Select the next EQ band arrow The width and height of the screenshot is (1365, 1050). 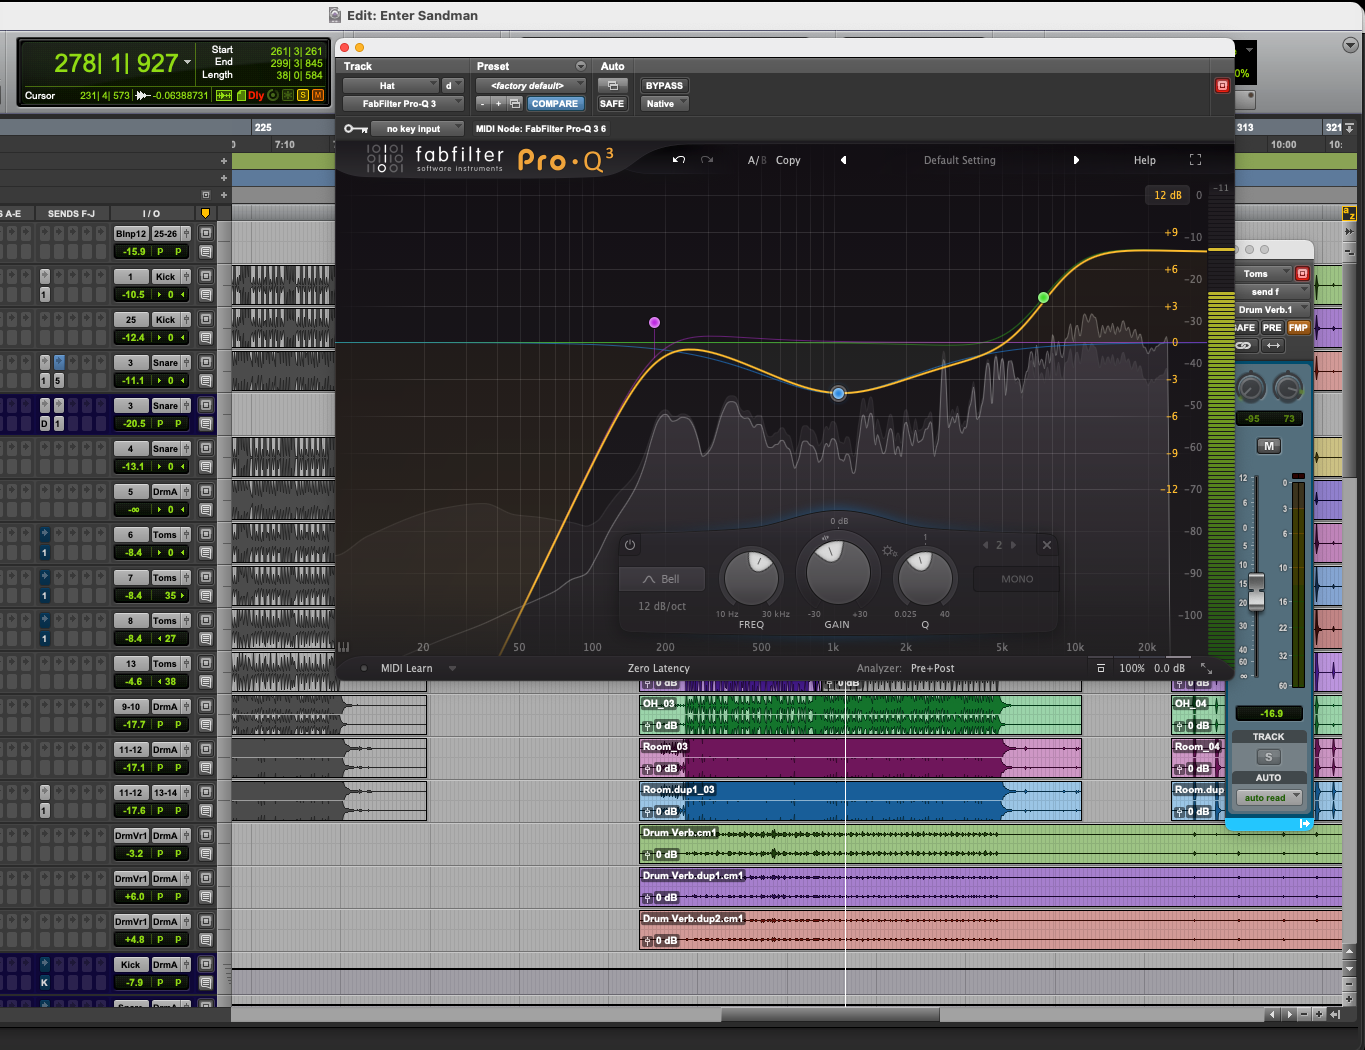(1013, 545)
